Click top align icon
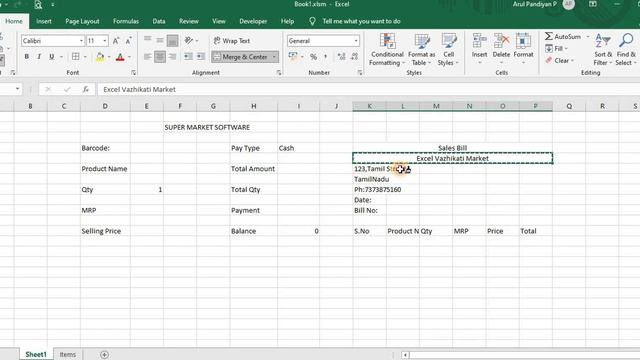 [148, 40]
